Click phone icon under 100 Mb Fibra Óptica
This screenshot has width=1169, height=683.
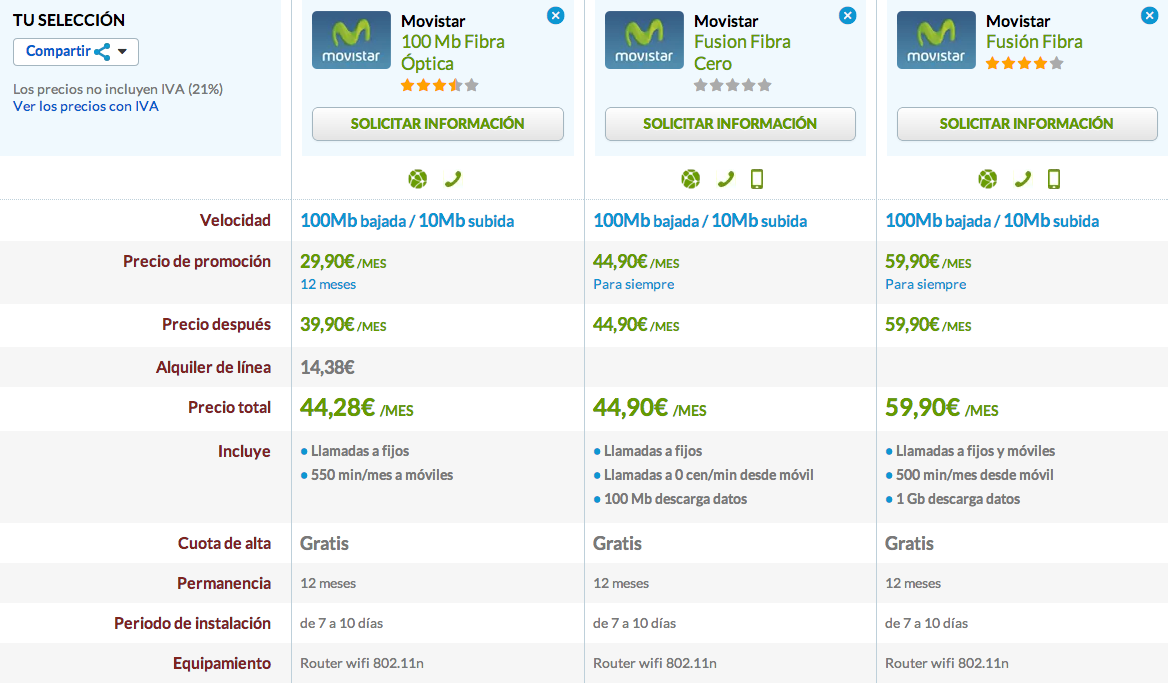[453, 179]
